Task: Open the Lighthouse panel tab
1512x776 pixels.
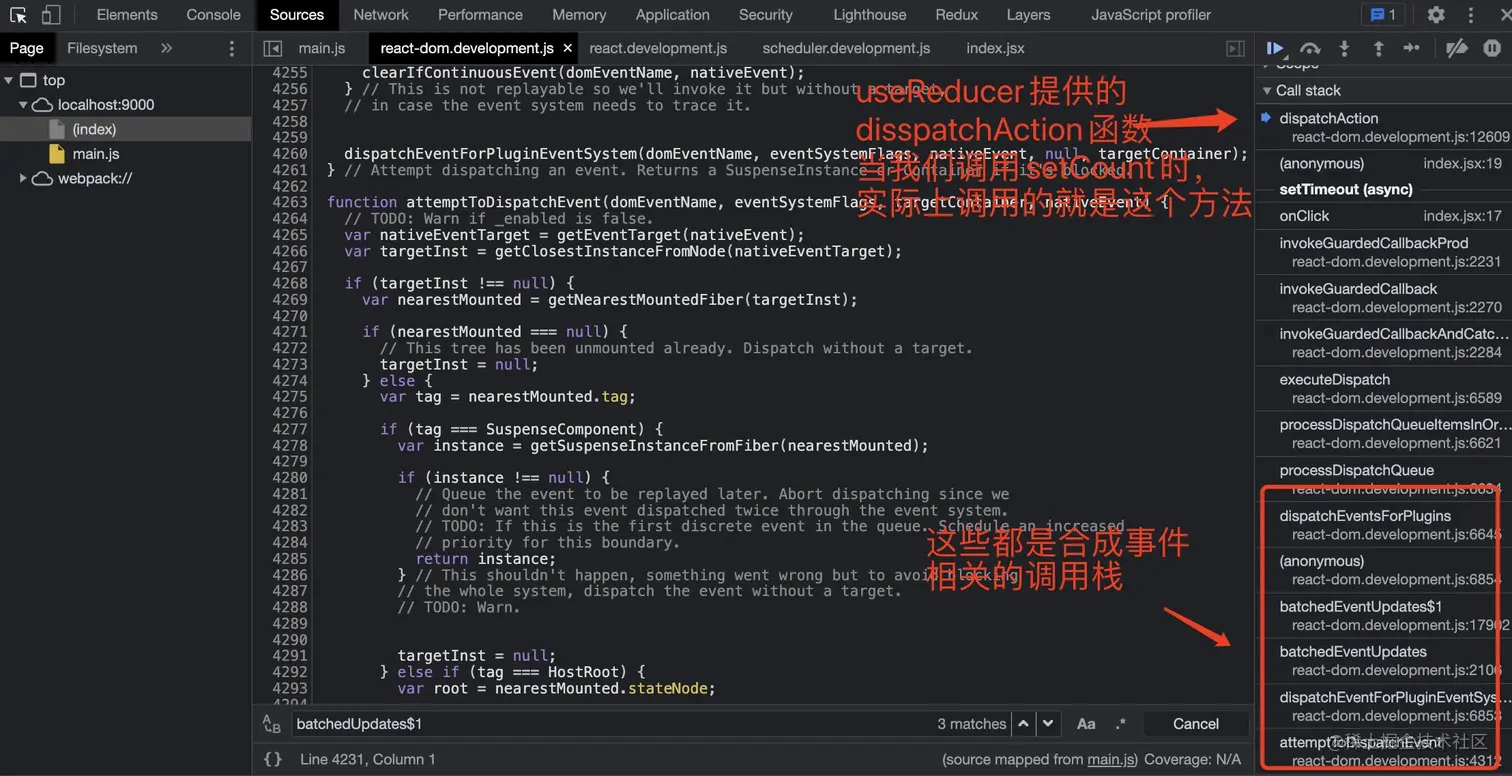Action: 870,15
